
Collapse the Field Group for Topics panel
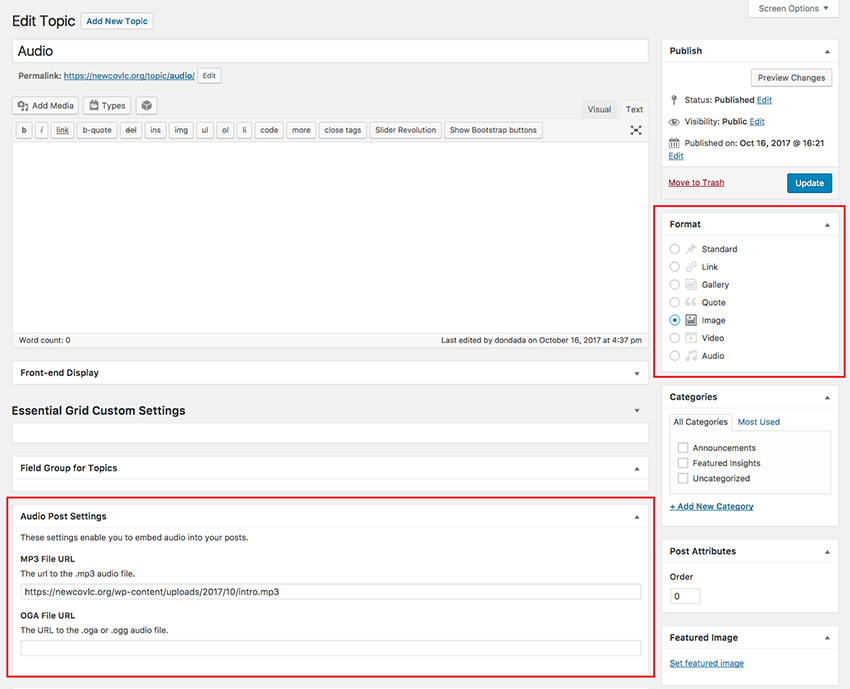[x=637, y=469]
